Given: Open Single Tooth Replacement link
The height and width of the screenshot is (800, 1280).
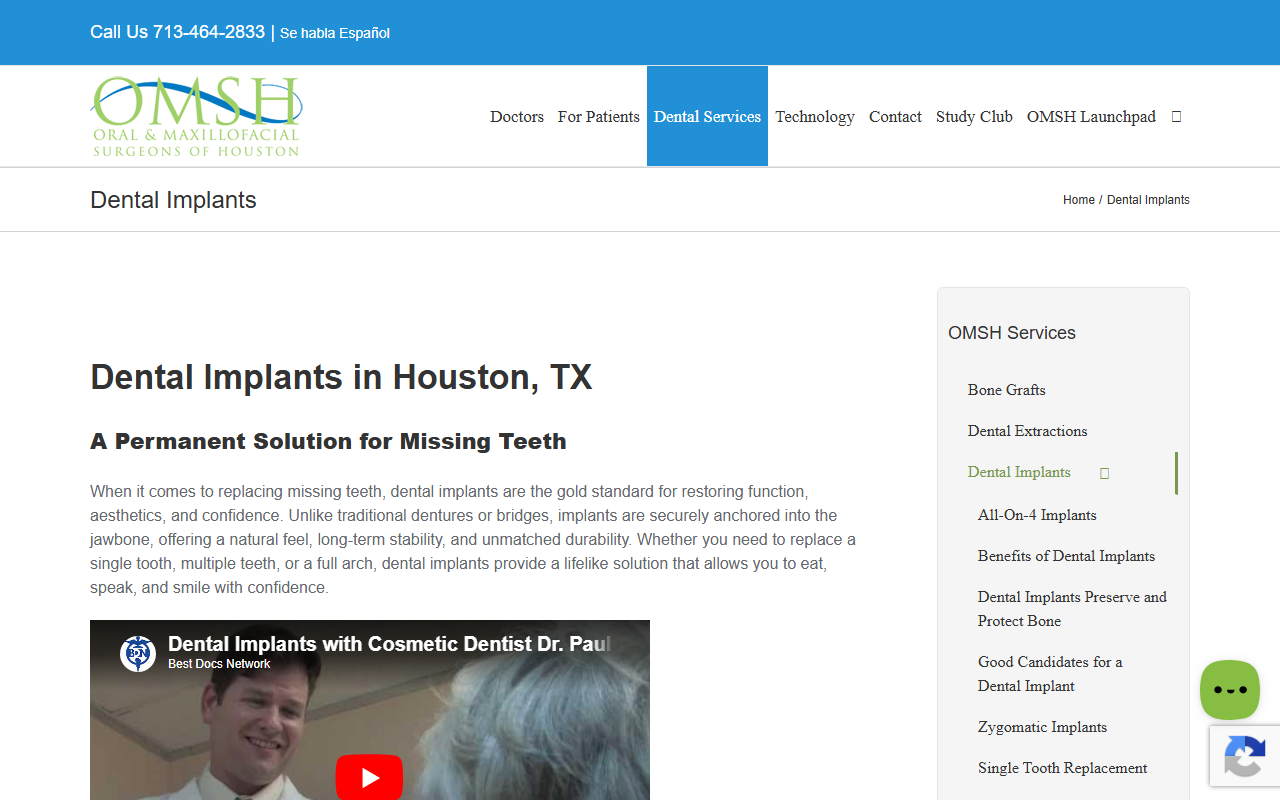Looking at the screenshot, I should point(1062,768).
